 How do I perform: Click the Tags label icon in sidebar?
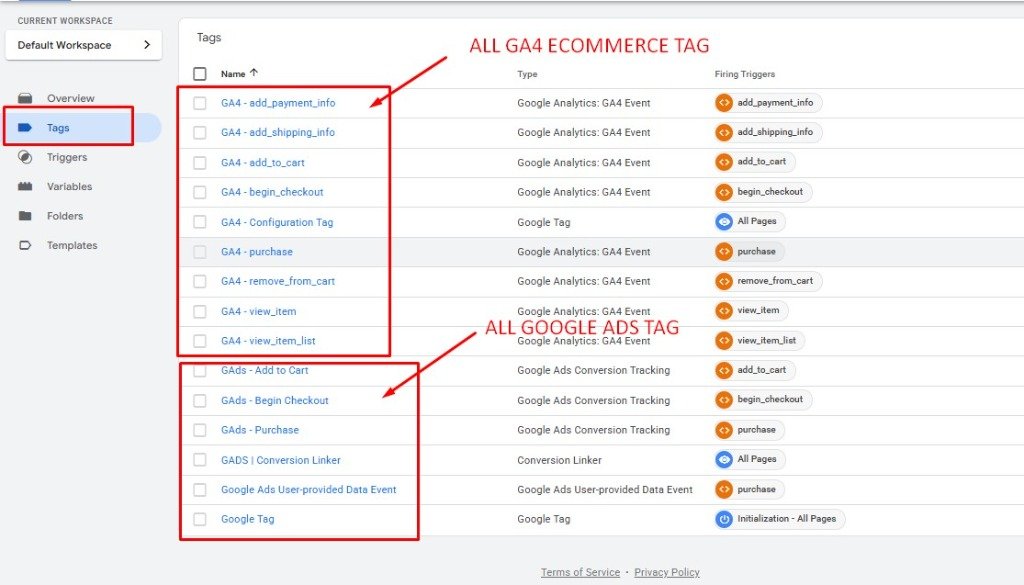tap(25, 128)
